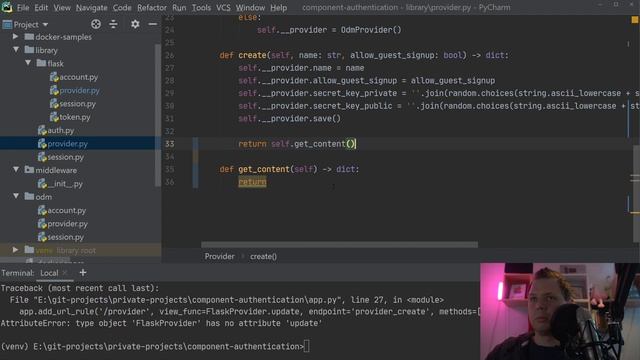
Task: Open session.py under odm folder
Action: click(x=66, y=237)
